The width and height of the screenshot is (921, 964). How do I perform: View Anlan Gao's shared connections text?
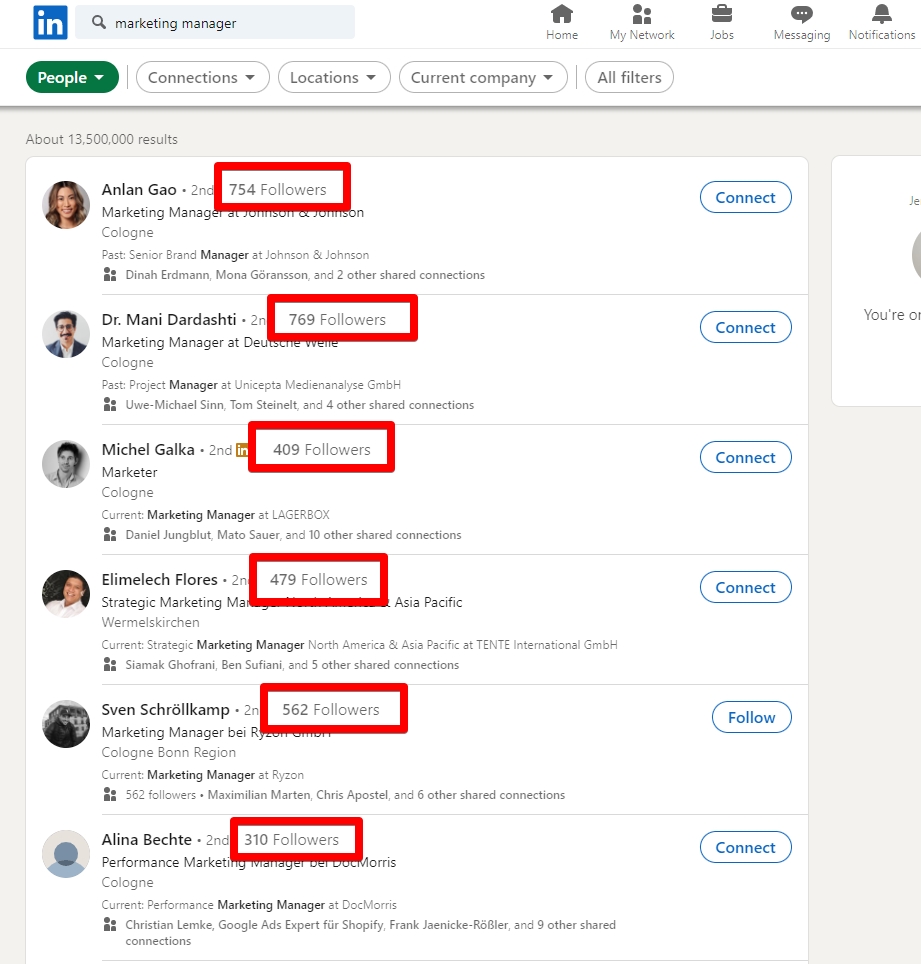pyautogui.click(x=305, y=275)
